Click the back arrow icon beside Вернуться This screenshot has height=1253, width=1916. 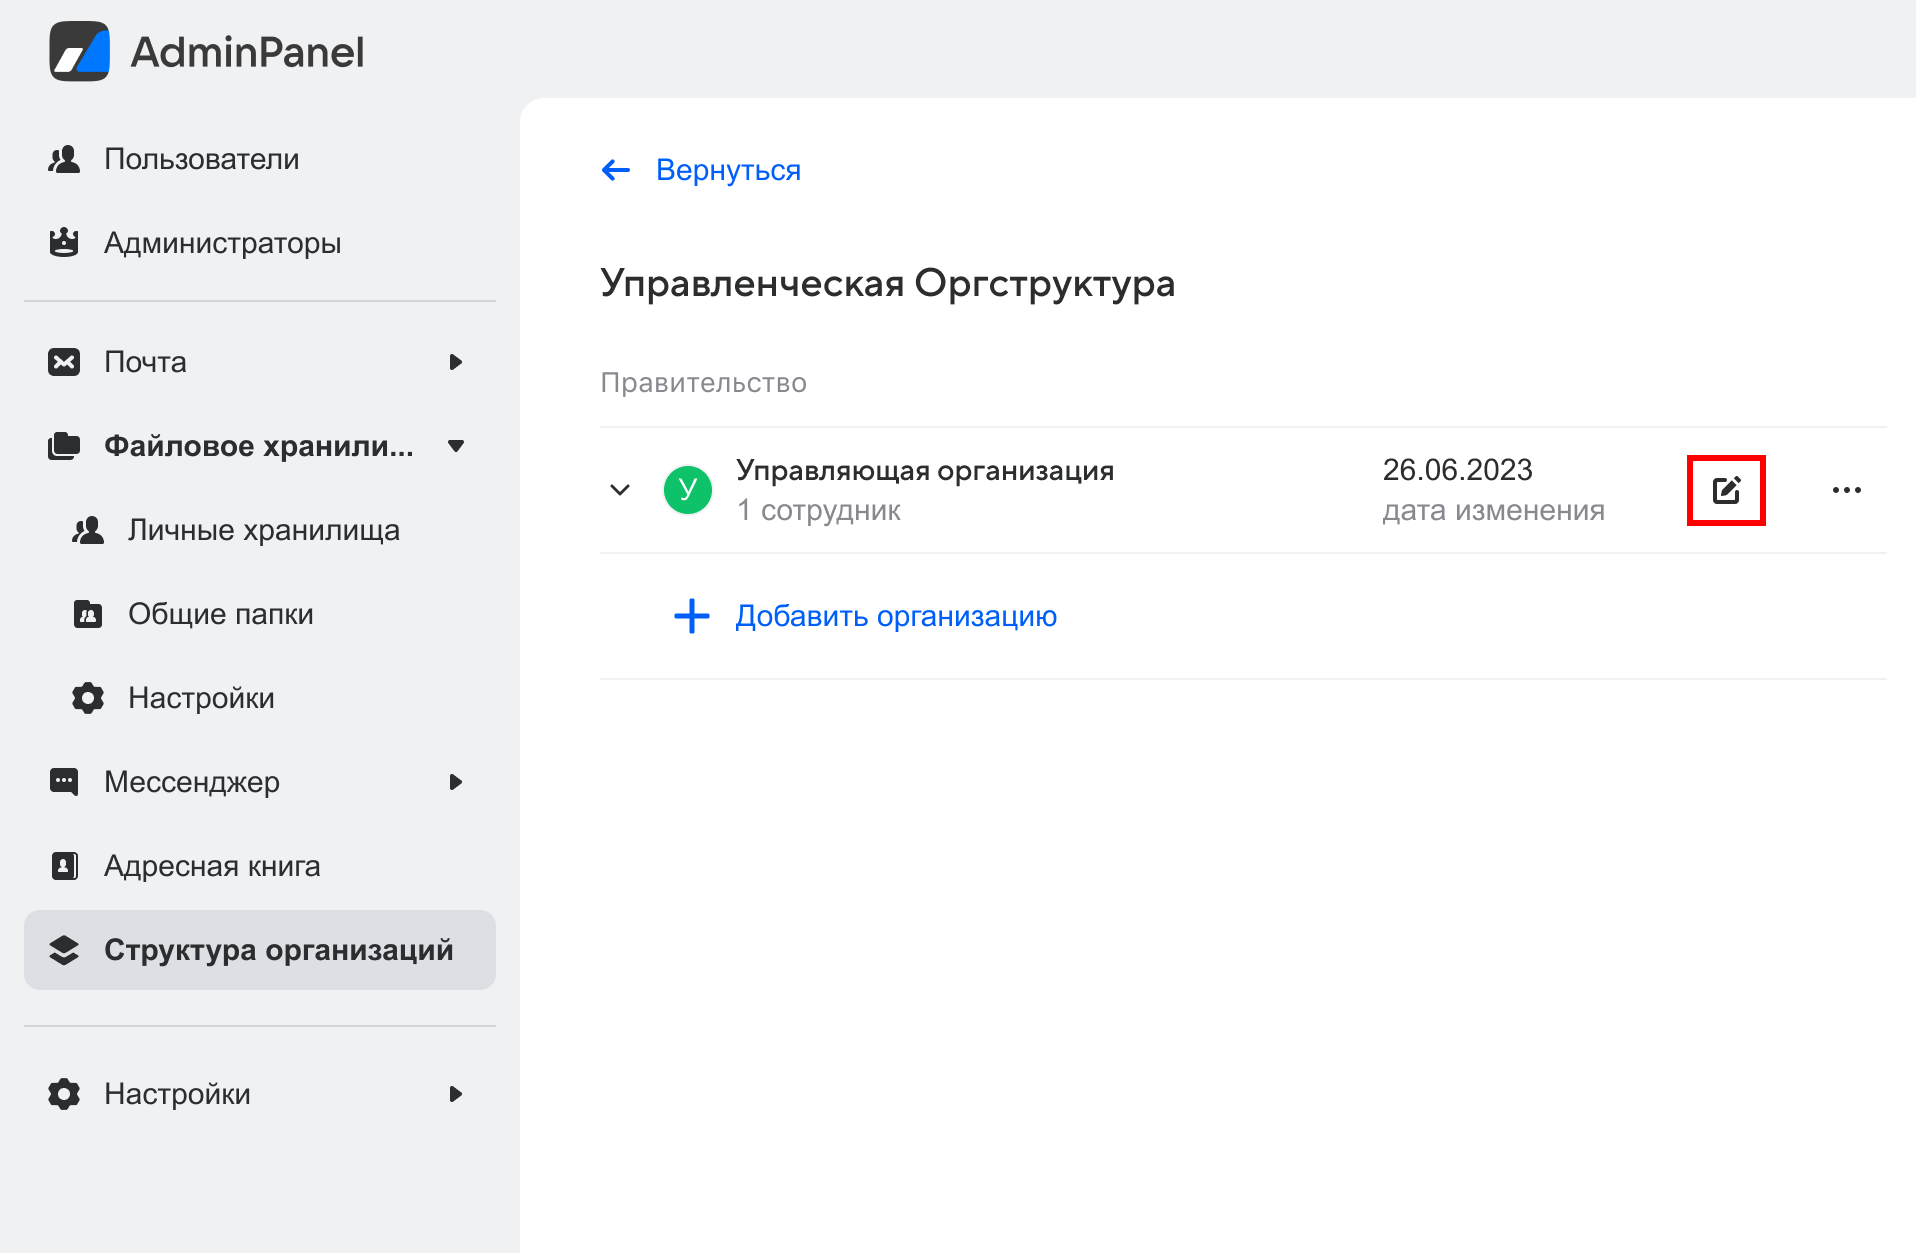pos(616,170)
